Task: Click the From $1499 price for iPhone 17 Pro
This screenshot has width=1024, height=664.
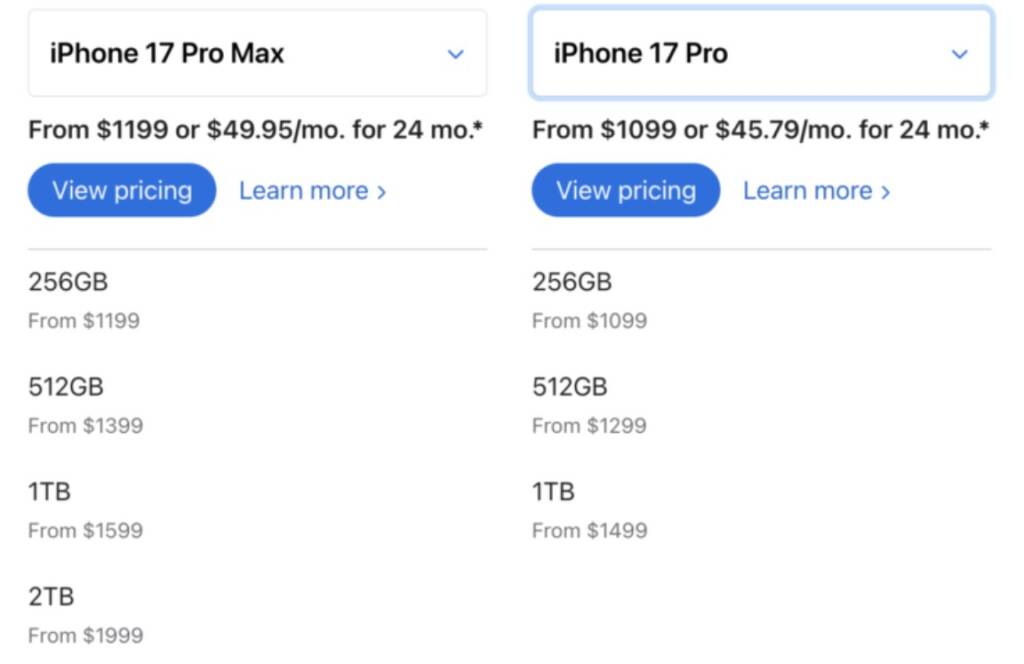Action: 590,530
